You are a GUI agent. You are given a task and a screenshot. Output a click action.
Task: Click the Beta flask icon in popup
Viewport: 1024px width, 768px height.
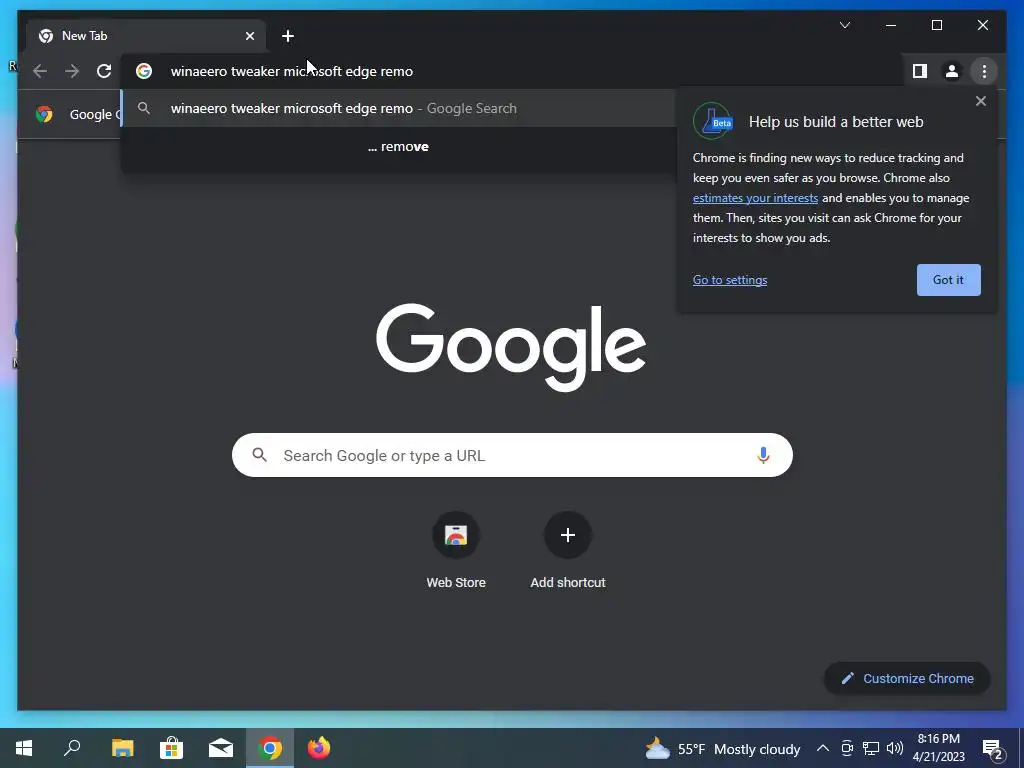[712, 121]
